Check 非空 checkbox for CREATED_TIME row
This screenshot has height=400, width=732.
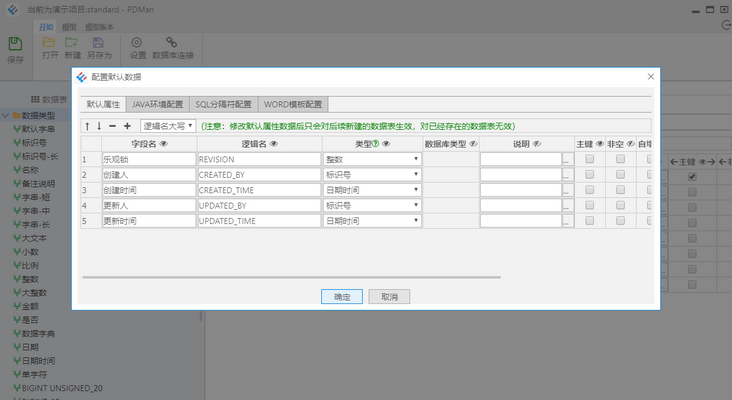click(x=620, y=190)
